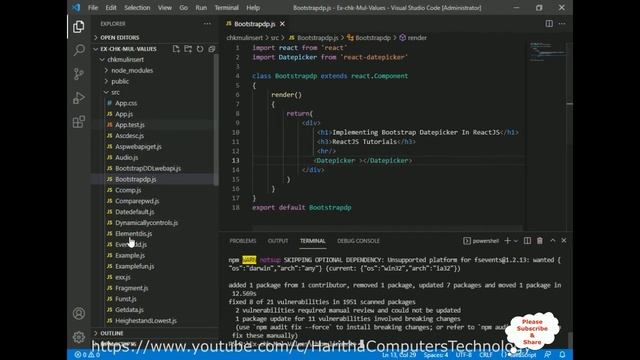Image resolution: width=640 pixels, height=360 pixels.
Task: Open Aspwebapiget.js file
Action: pos(138,147)
